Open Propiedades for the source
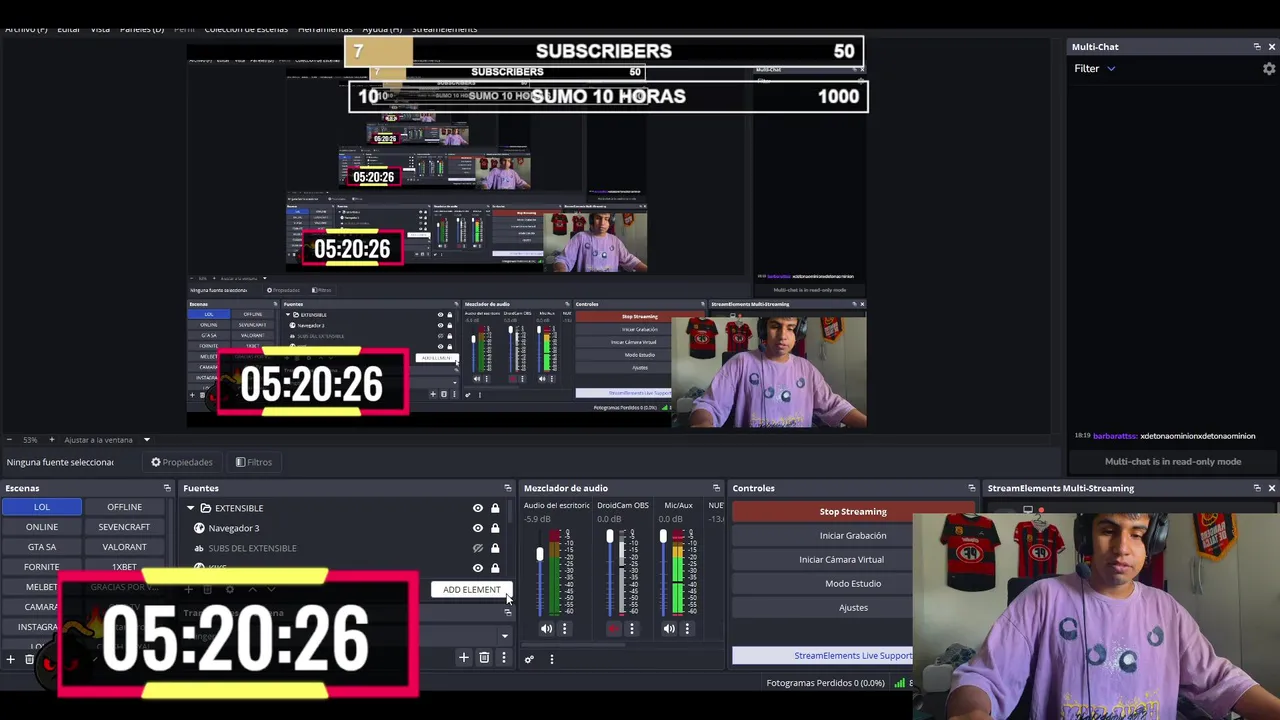This screenshot has width=1280, height=720. point(182,462)
